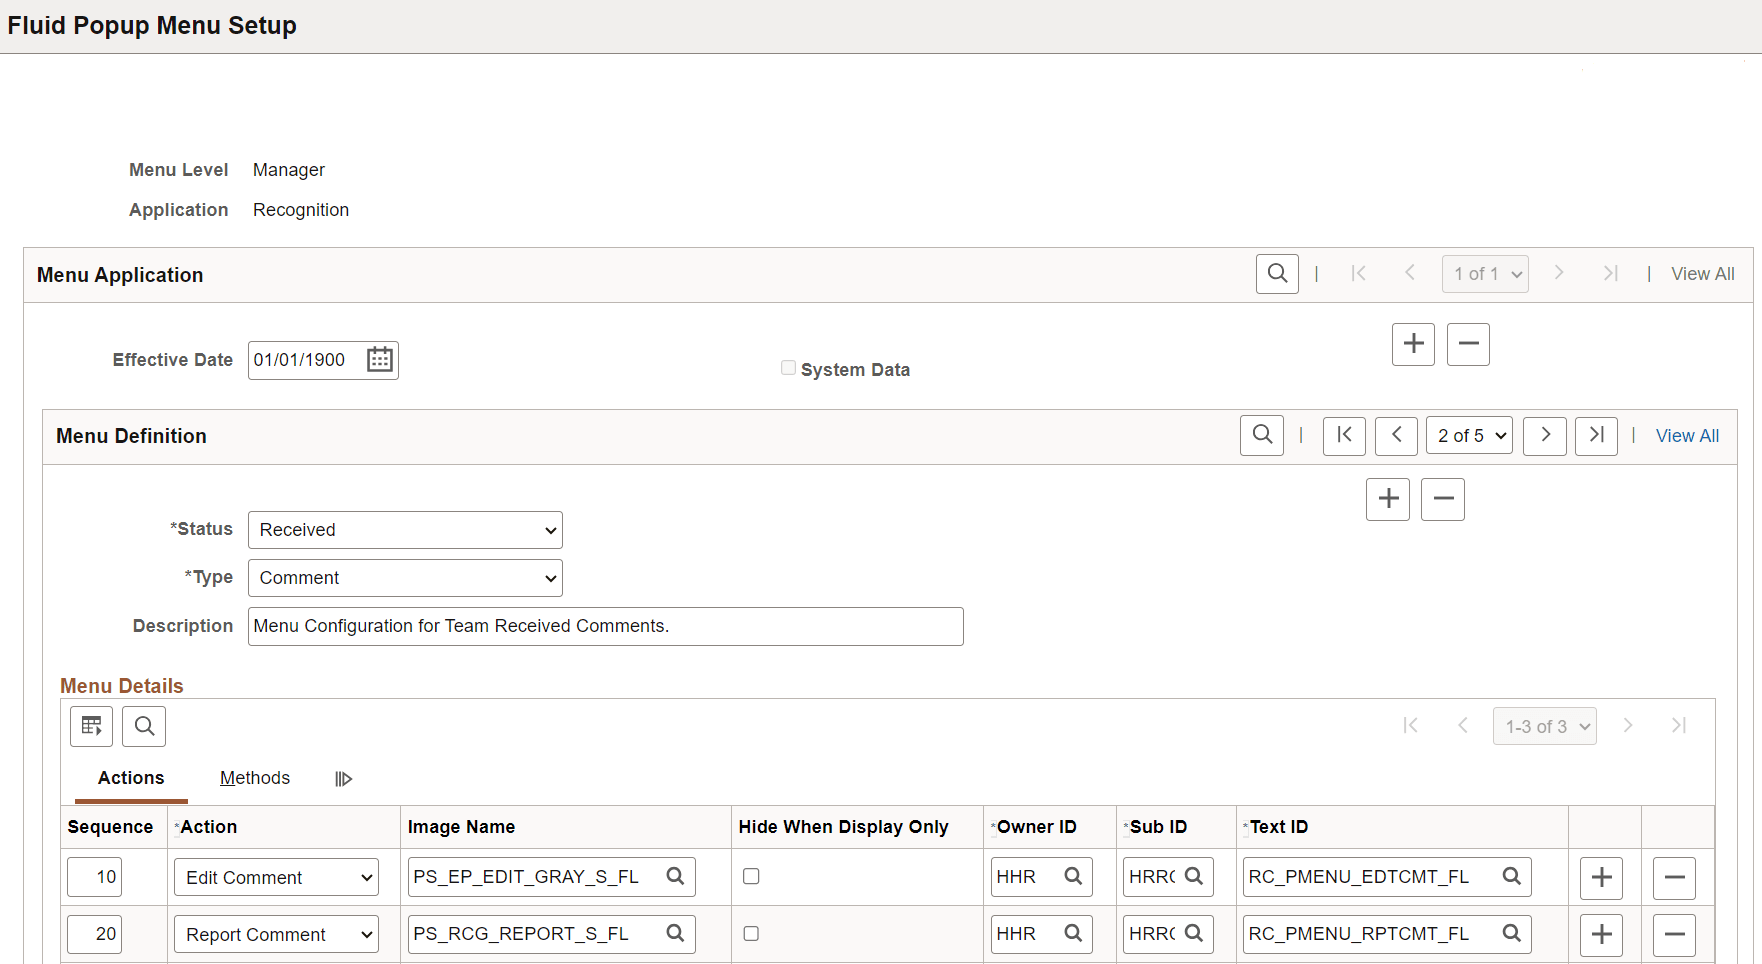
Task: Select the Actions tab
Action: pos(130,778)
